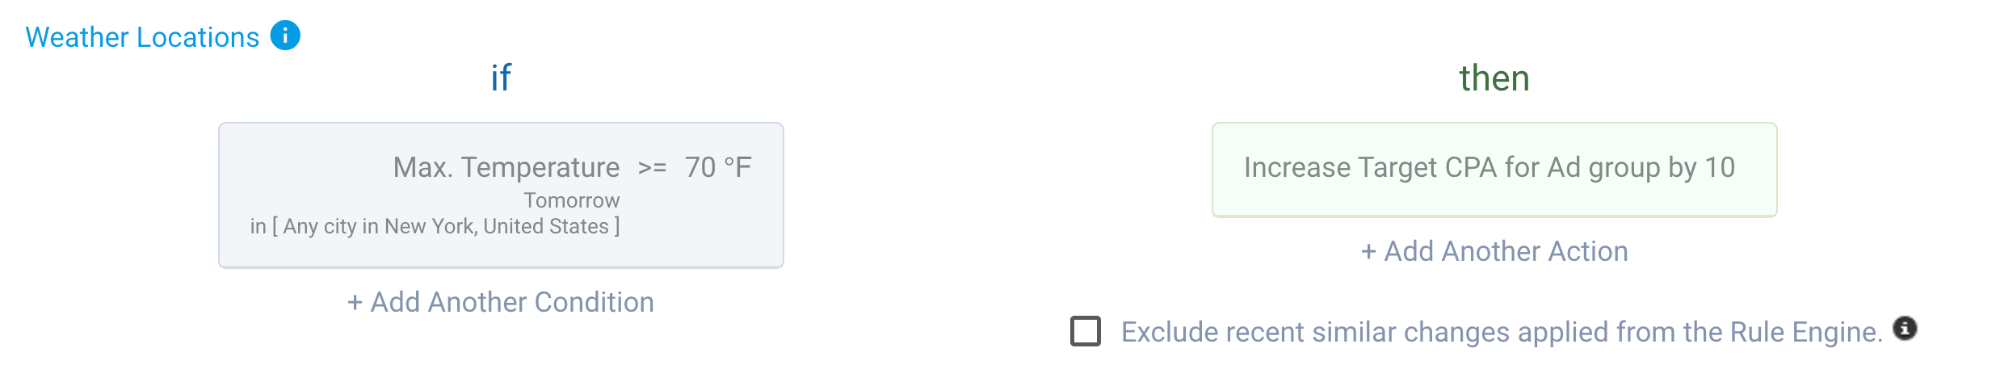Click the value 10 in the action
2000x386 pixels.
[x=1720, y=167]
